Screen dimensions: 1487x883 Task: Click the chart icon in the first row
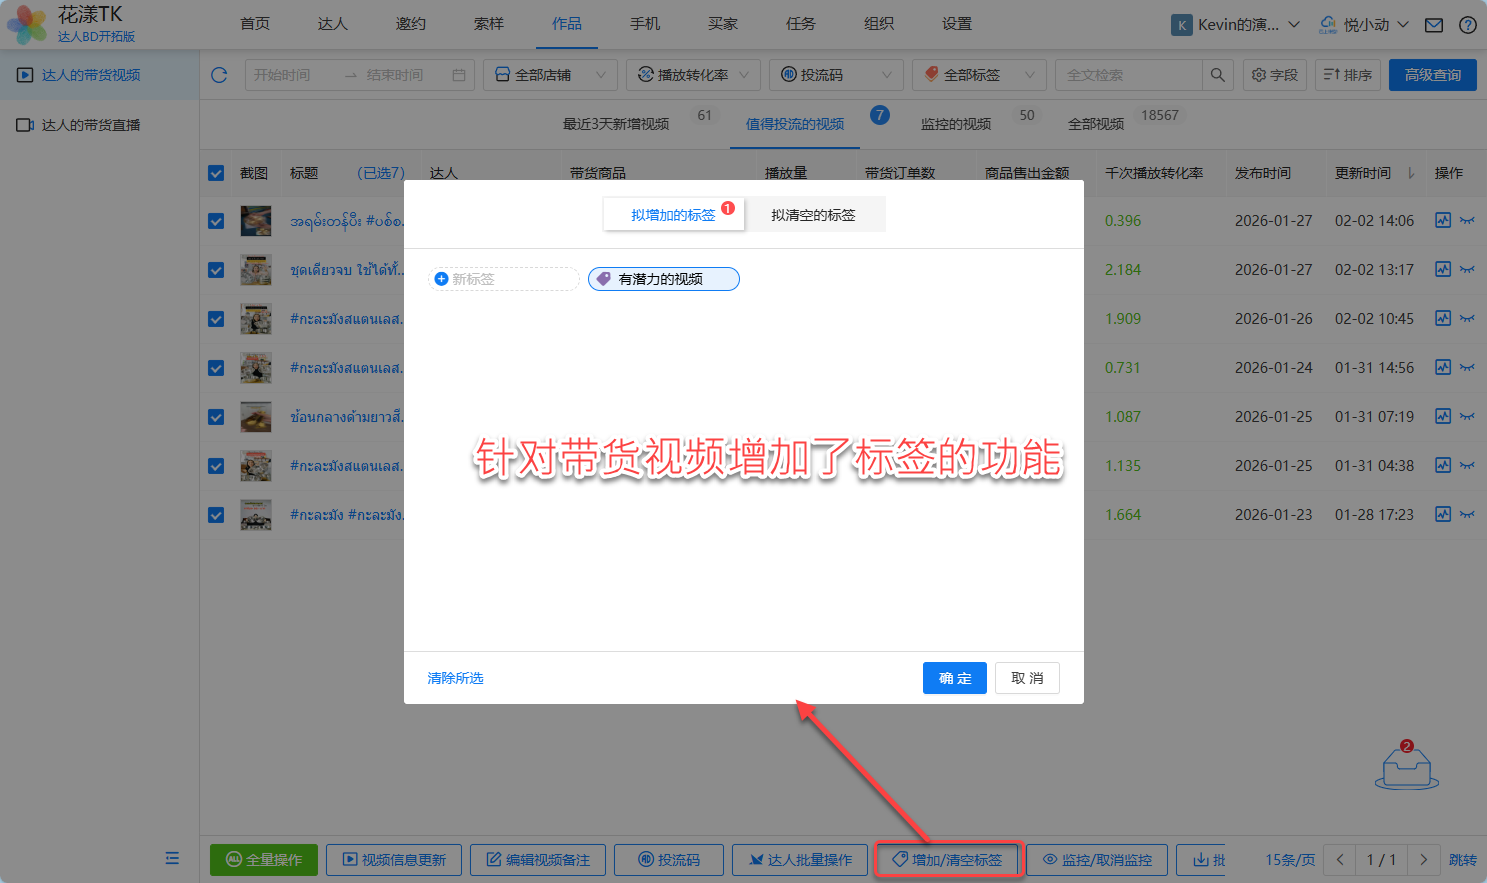point(1442,221)
